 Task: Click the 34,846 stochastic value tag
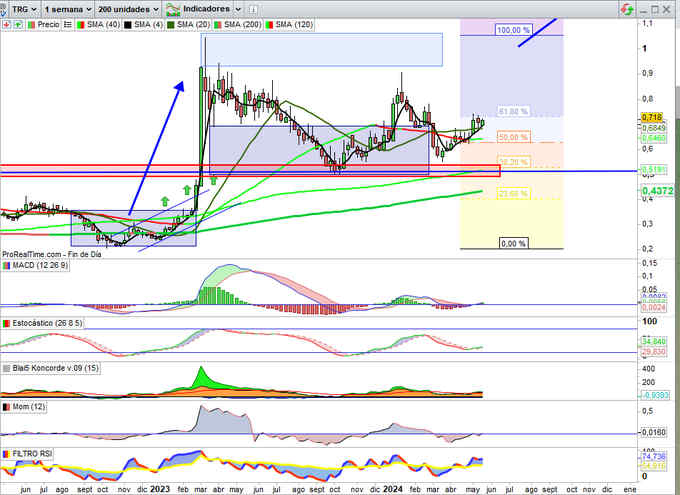point(654,342)
